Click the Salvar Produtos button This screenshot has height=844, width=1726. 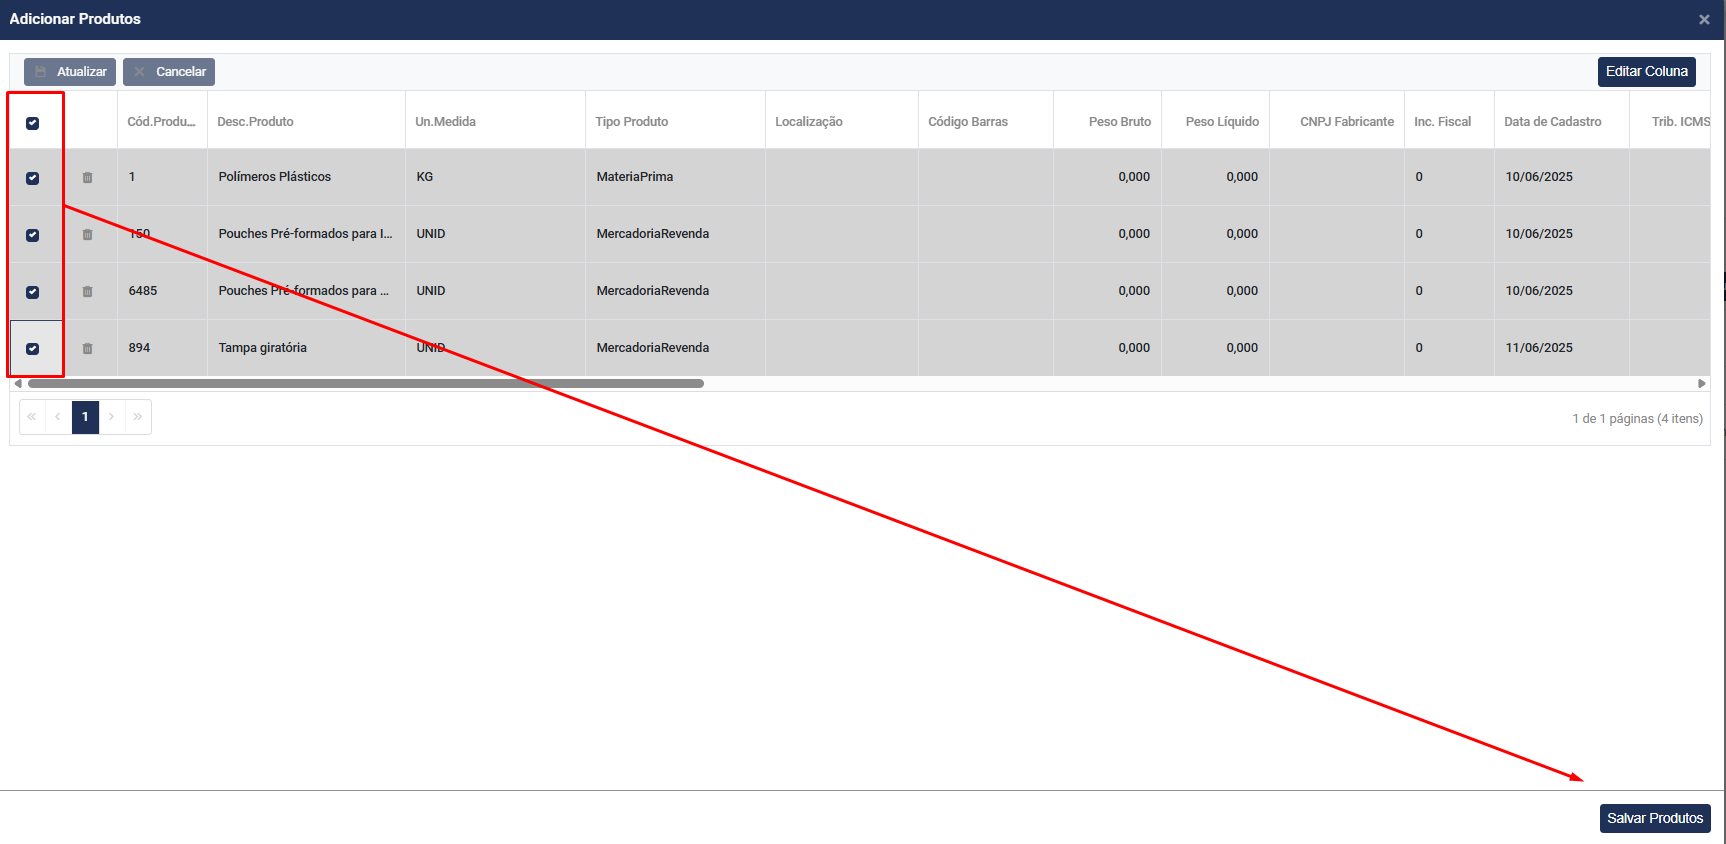[x=1654, y=818]
